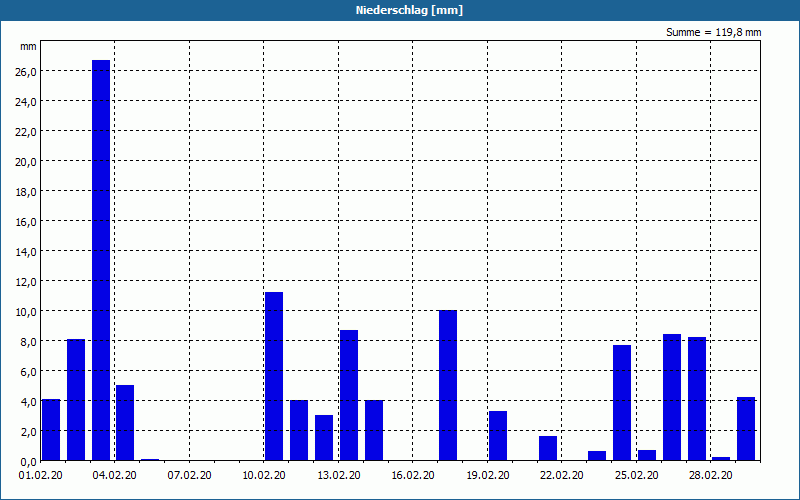Click the x-axis date '28.02.20'
800x500 pixels.
[x=710, y=475]
